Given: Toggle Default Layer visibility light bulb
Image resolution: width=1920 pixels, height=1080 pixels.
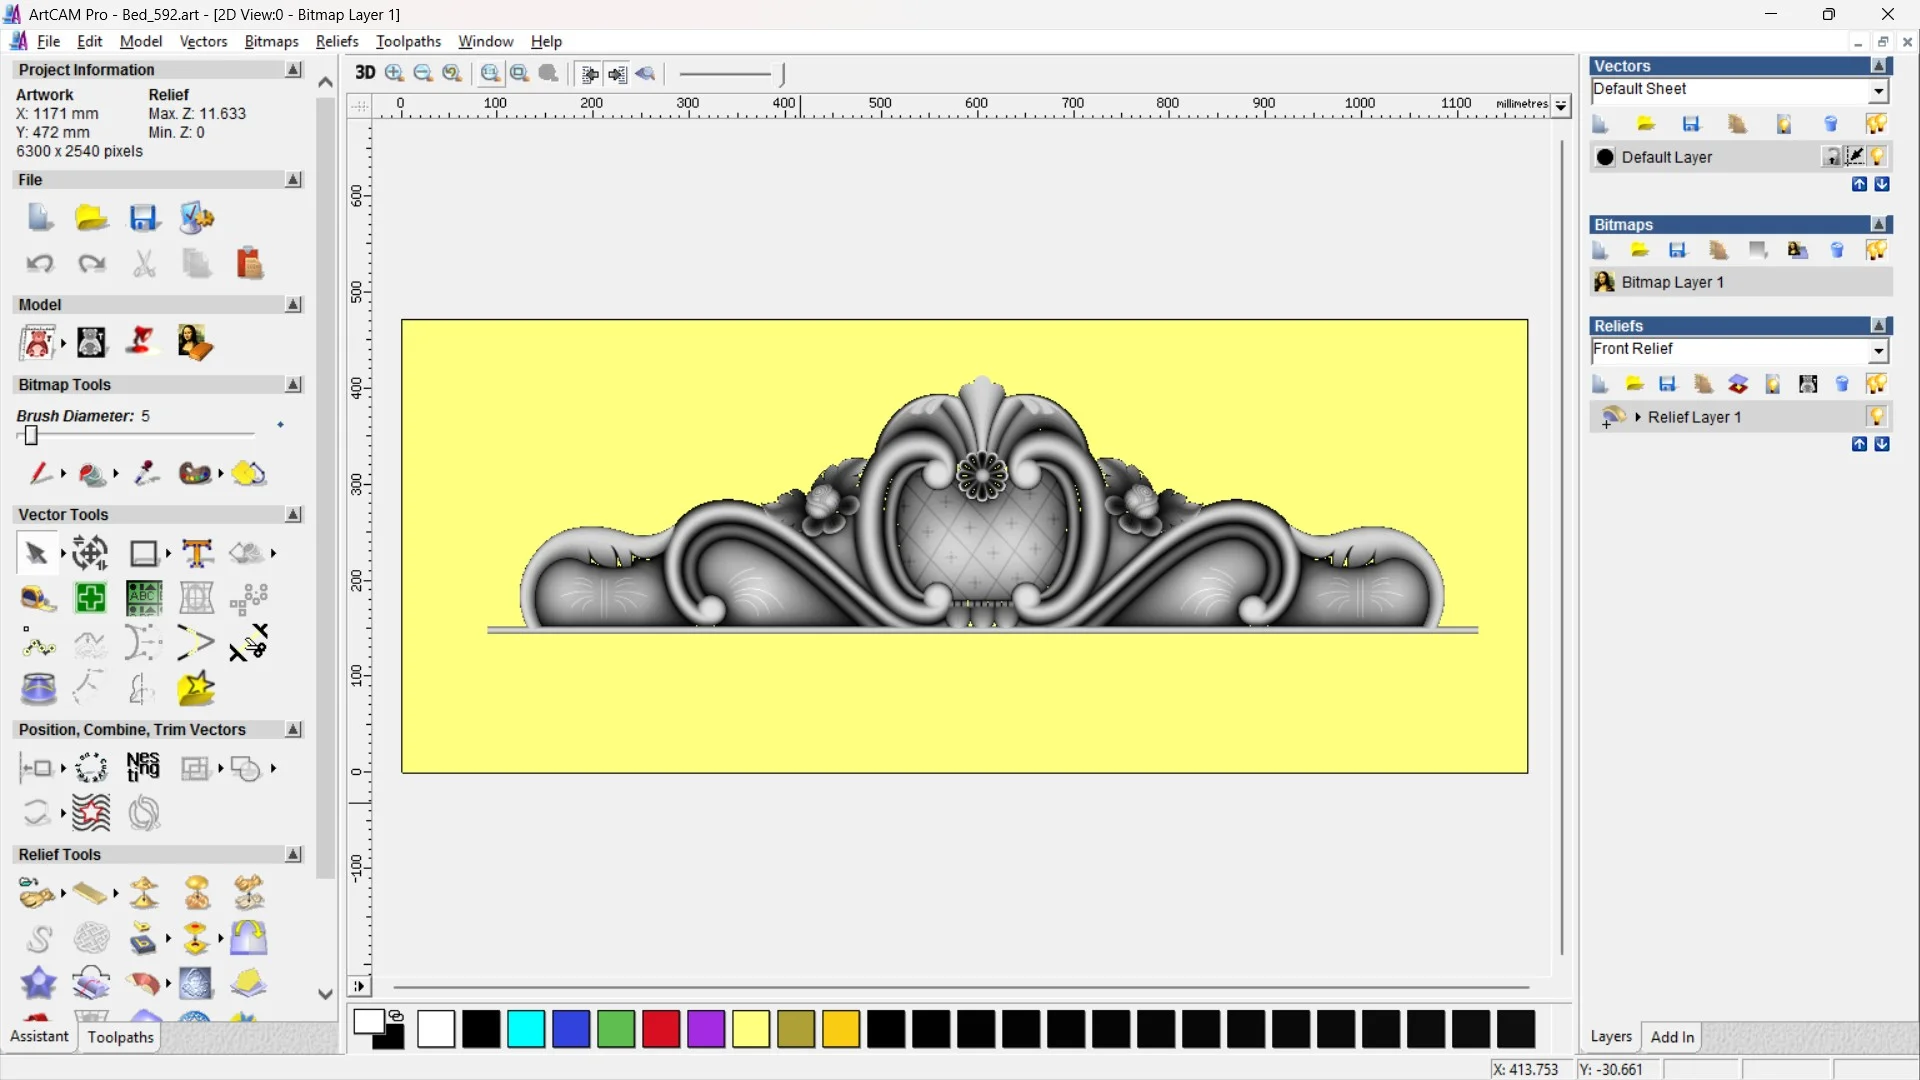Looking at the screenshot, I should click(x=1877, y=157).
